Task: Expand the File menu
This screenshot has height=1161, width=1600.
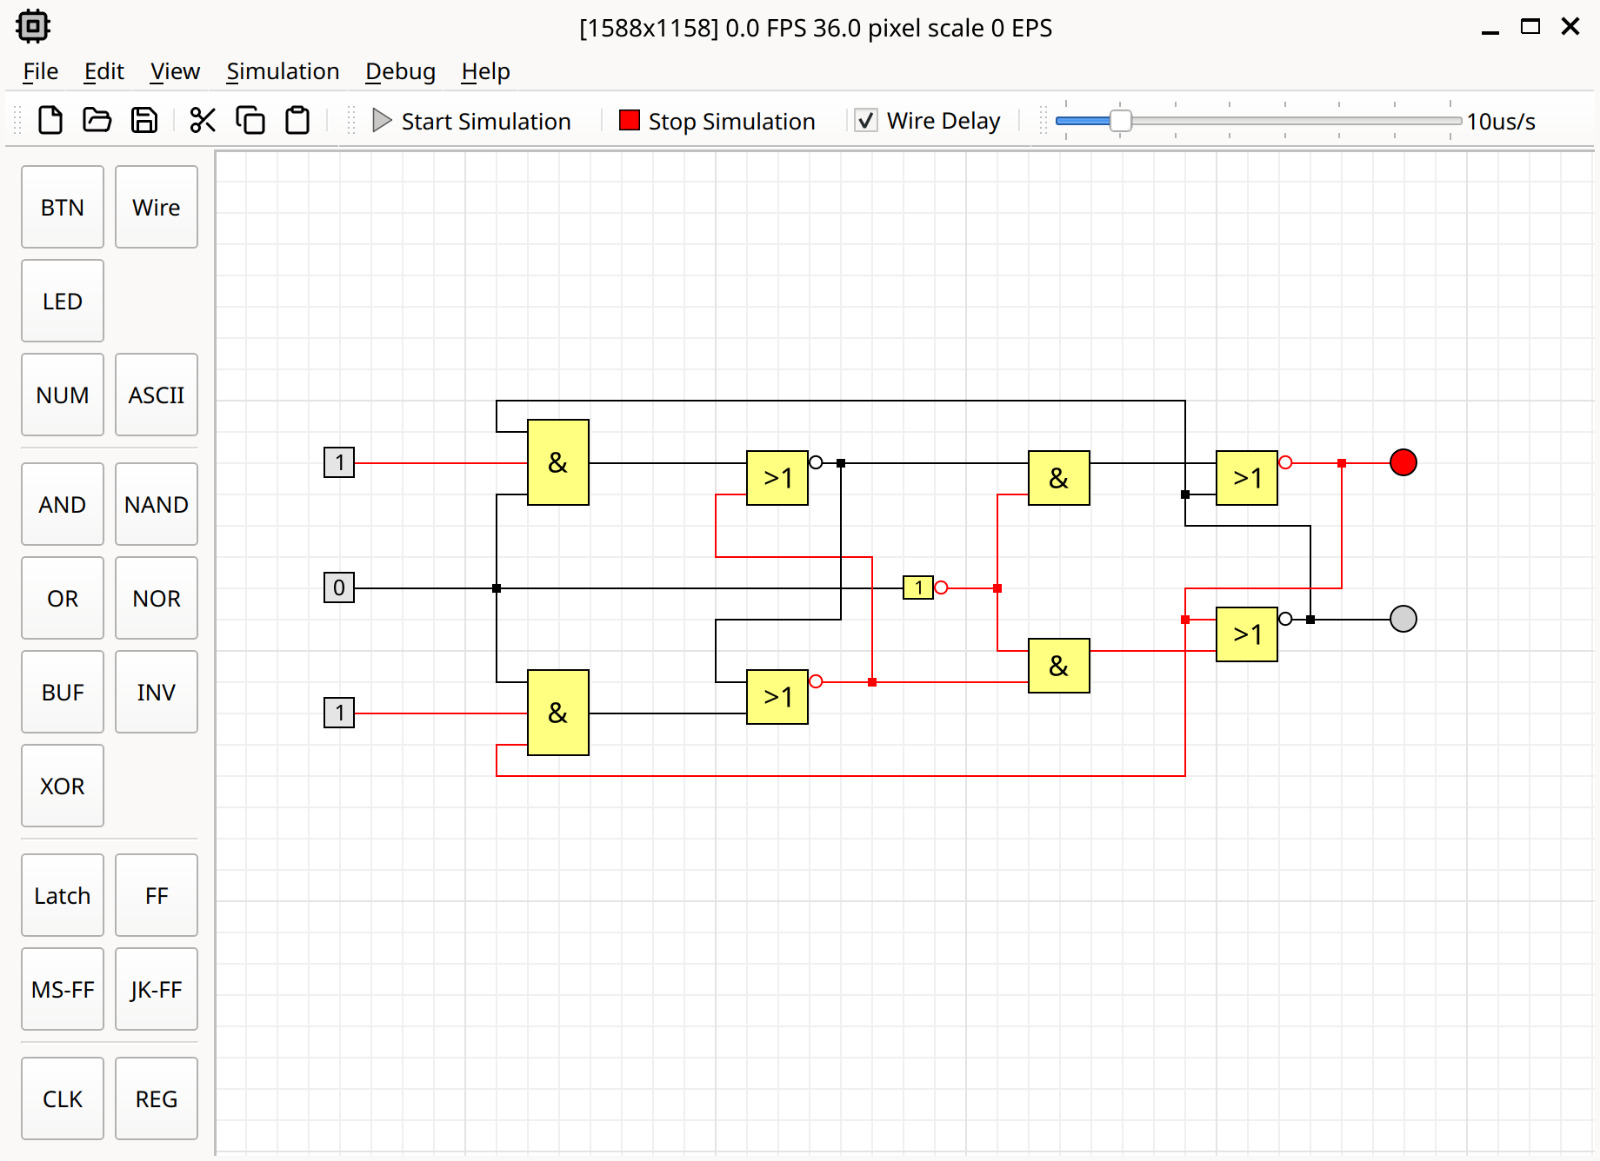Action: click(40, 72)
